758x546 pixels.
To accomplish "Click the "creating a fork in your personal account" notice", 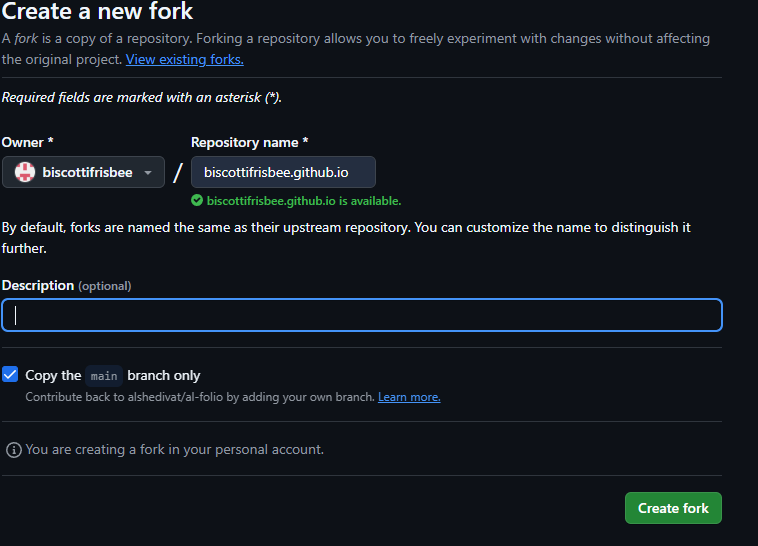I will (174, 450).
